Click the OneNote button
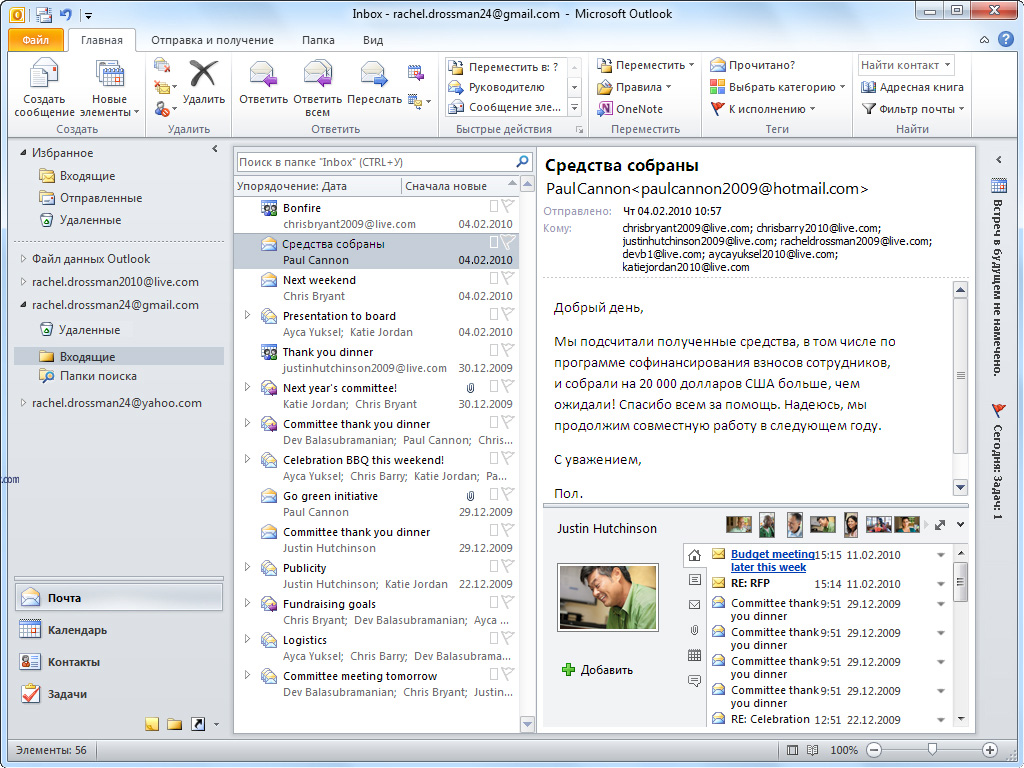The image size is (1024, 768). 630,109
